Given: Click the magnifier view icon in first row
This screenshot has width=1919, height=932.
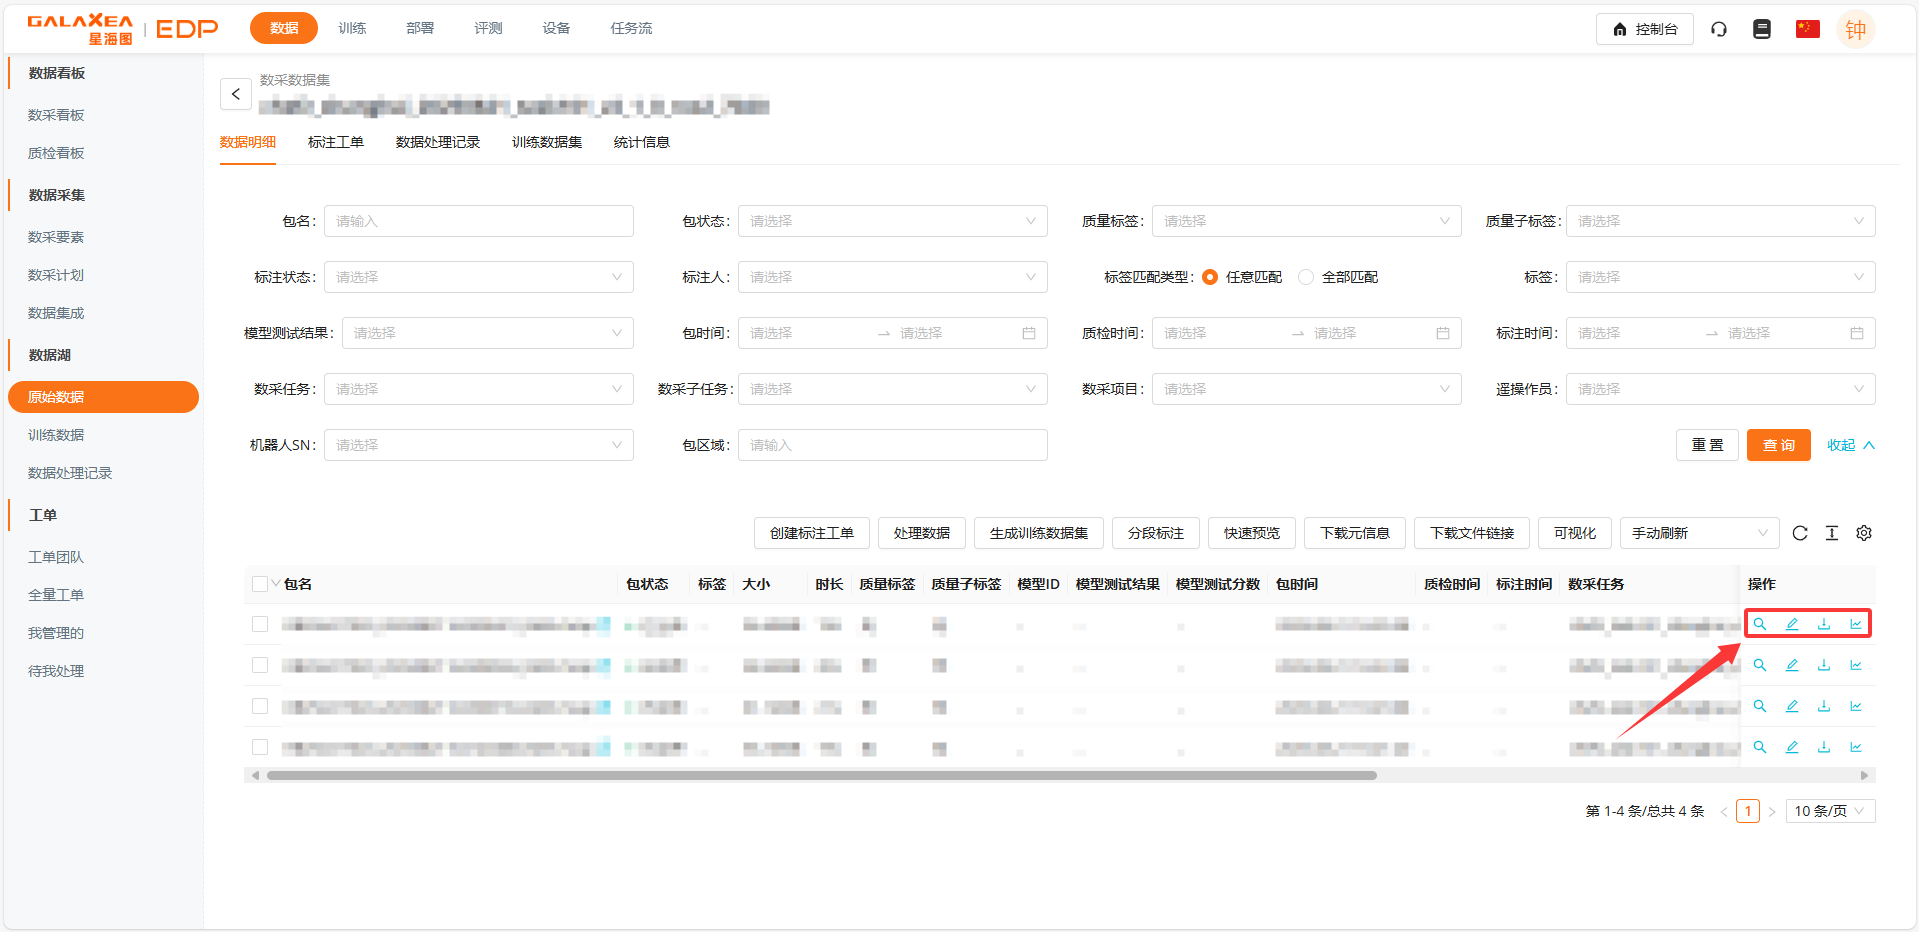Looking at the screenshot, I should [1760, 624].
